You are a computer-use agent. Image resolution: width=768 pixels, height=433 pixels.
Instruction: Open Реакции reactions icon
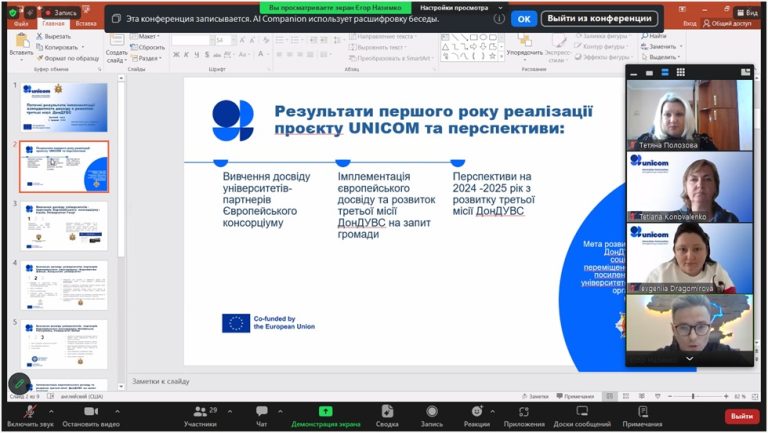point(477,411)
